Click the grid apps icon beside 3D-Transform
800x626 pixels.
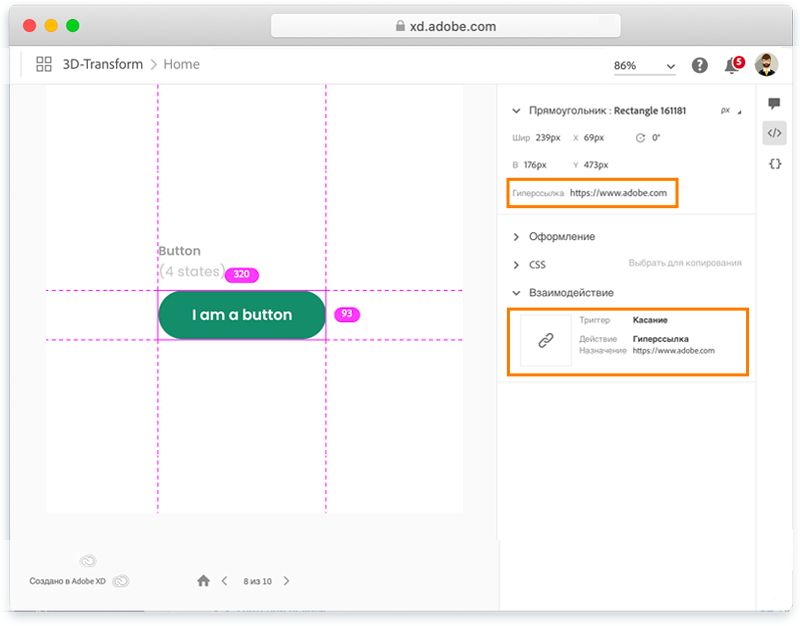[44, 64]
